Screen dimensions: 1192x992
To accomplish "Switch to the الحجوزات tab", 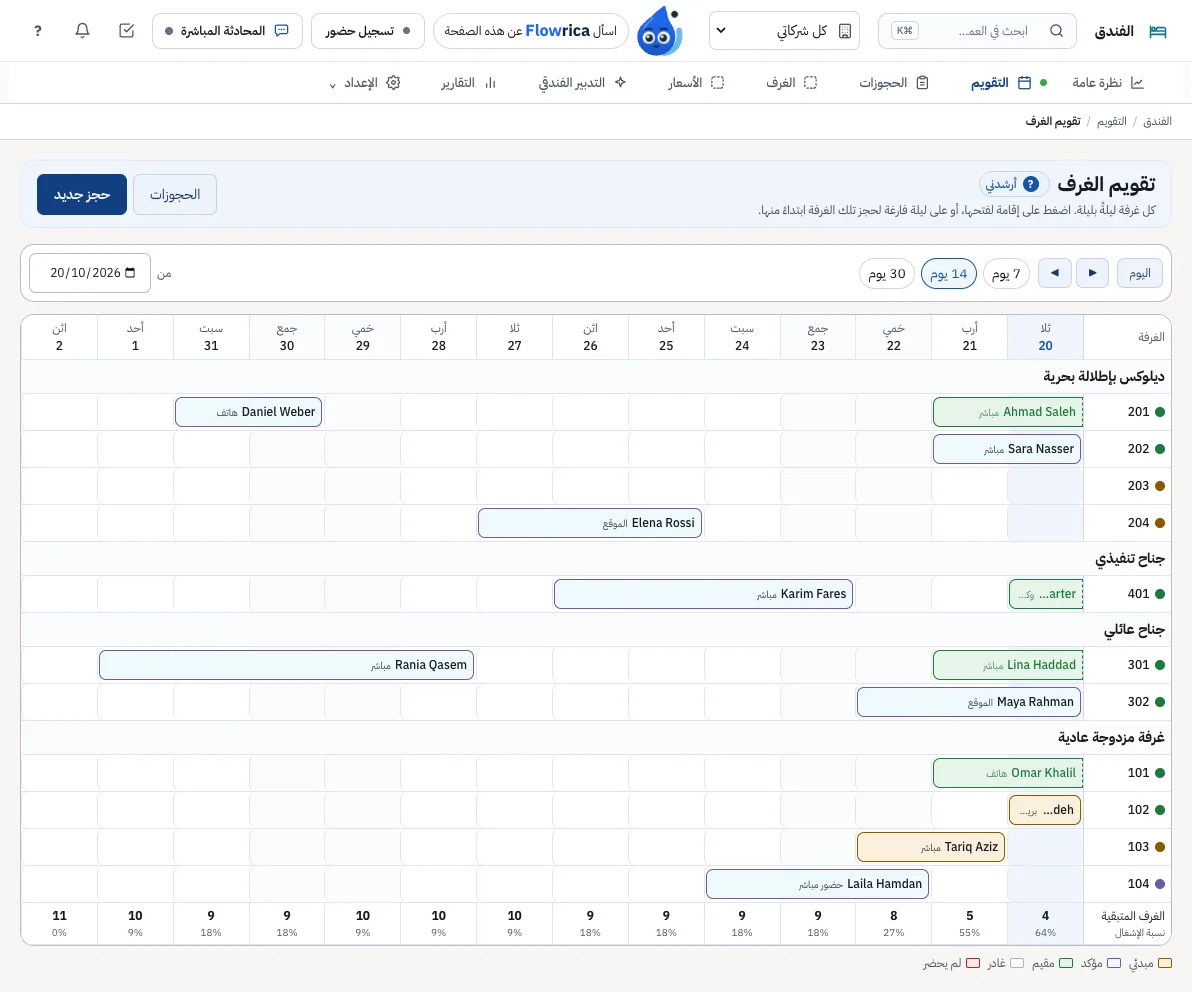I will click(894, 83).
